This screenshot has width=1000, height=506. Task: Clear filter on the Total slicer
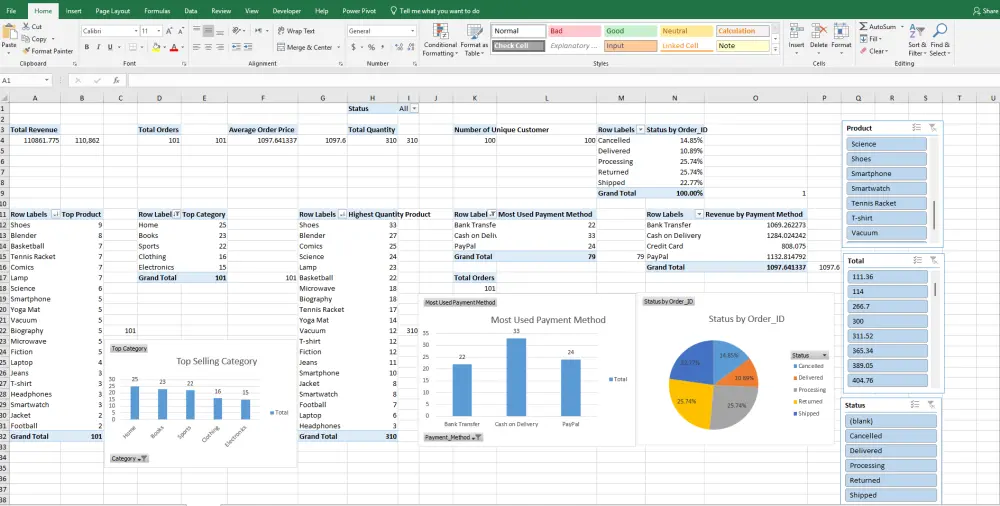tap(932, 260)
